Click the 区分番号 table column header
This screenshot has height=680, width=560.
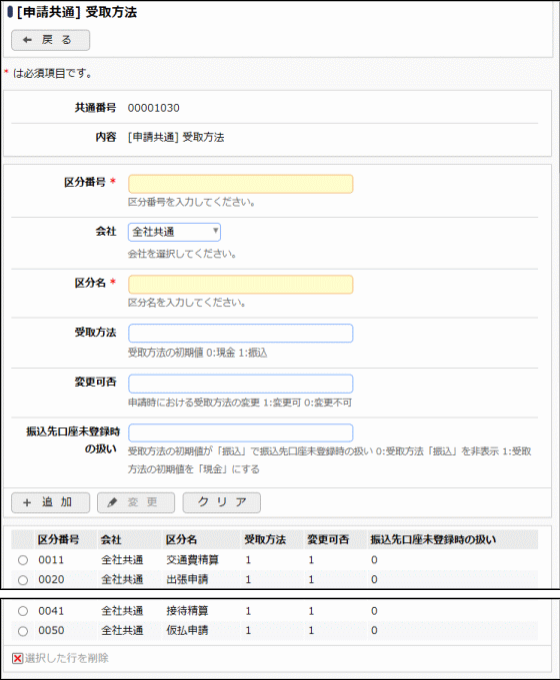click(x=58, y=540)
